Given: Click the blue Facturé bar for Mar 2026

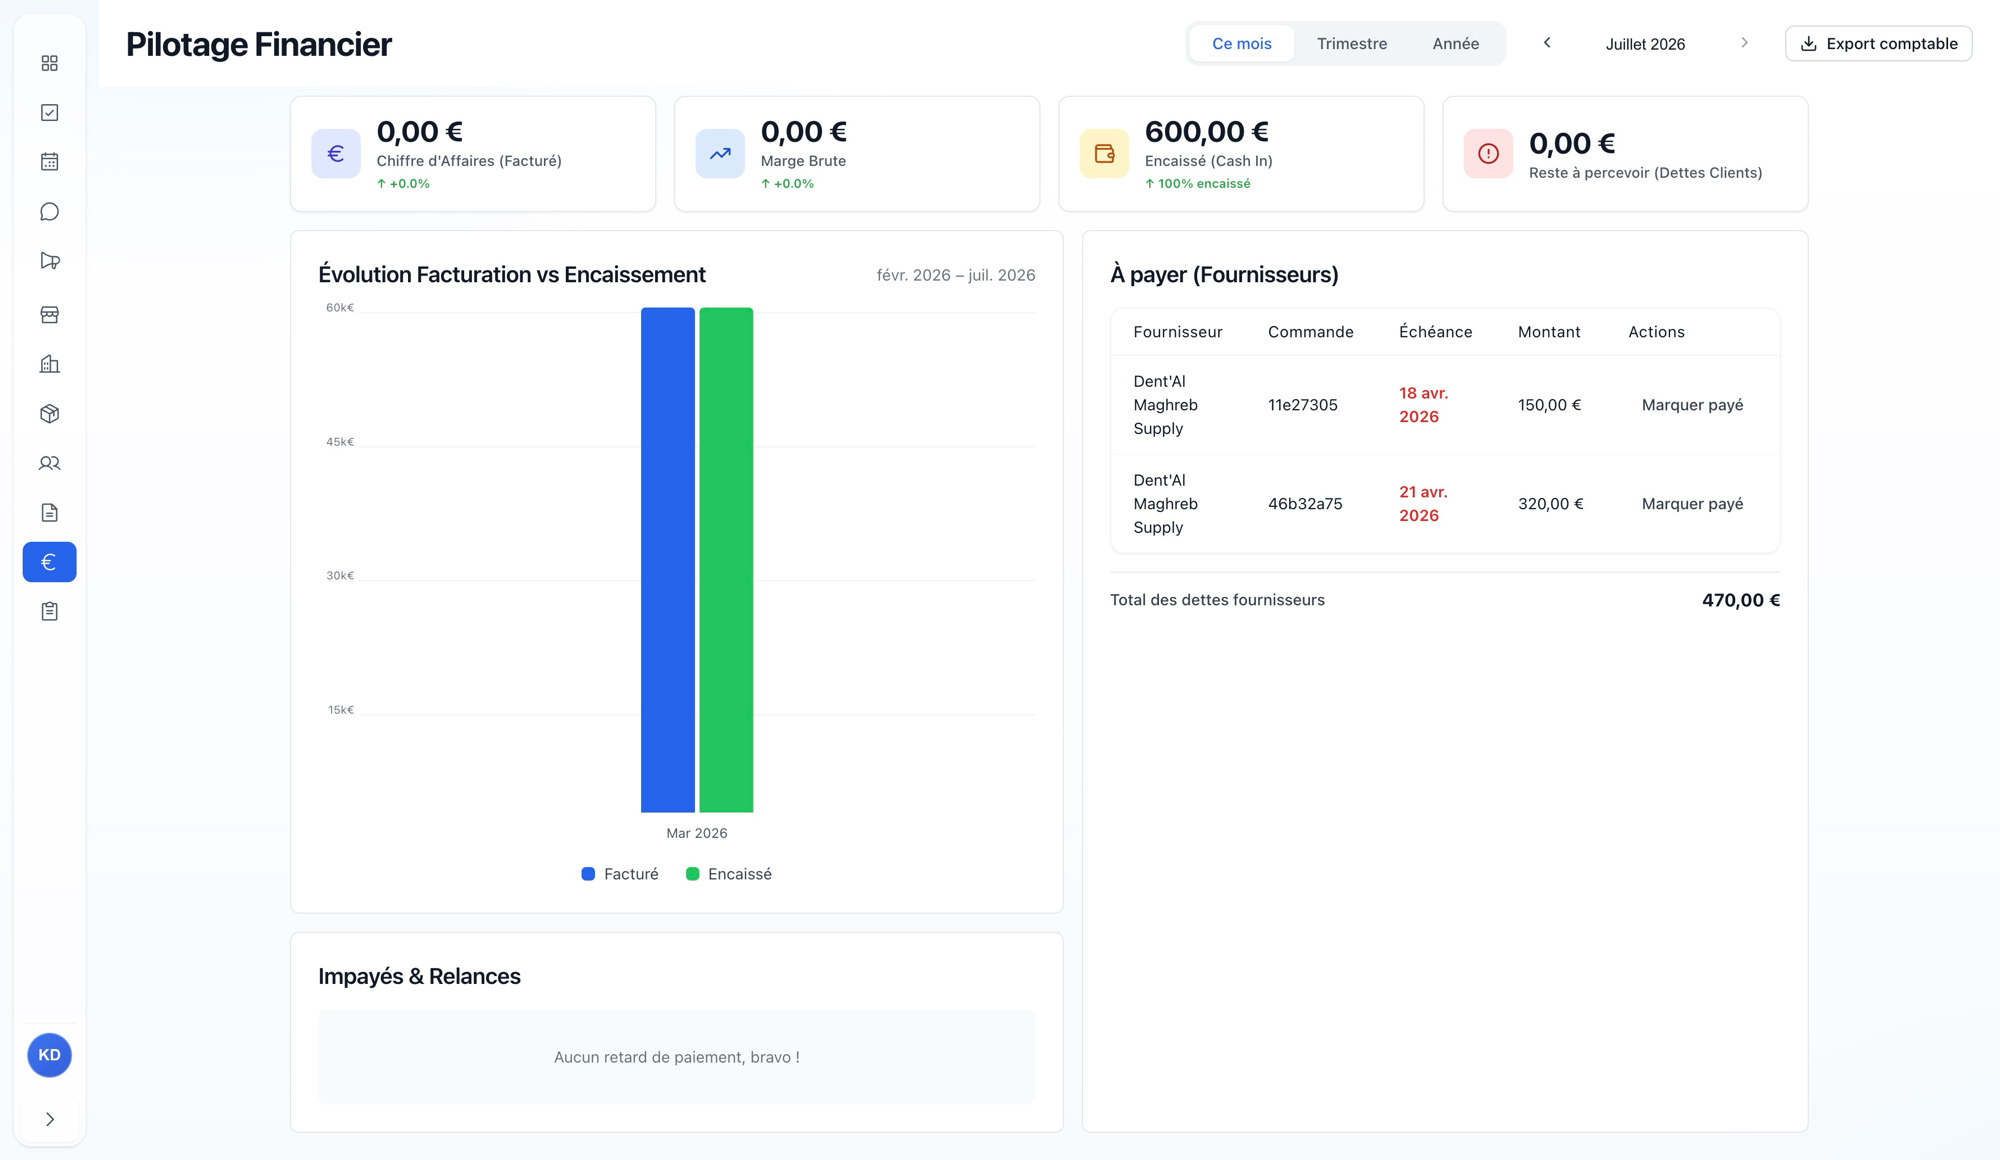Looking at the screenshot, I should click(x=668, y=560).
